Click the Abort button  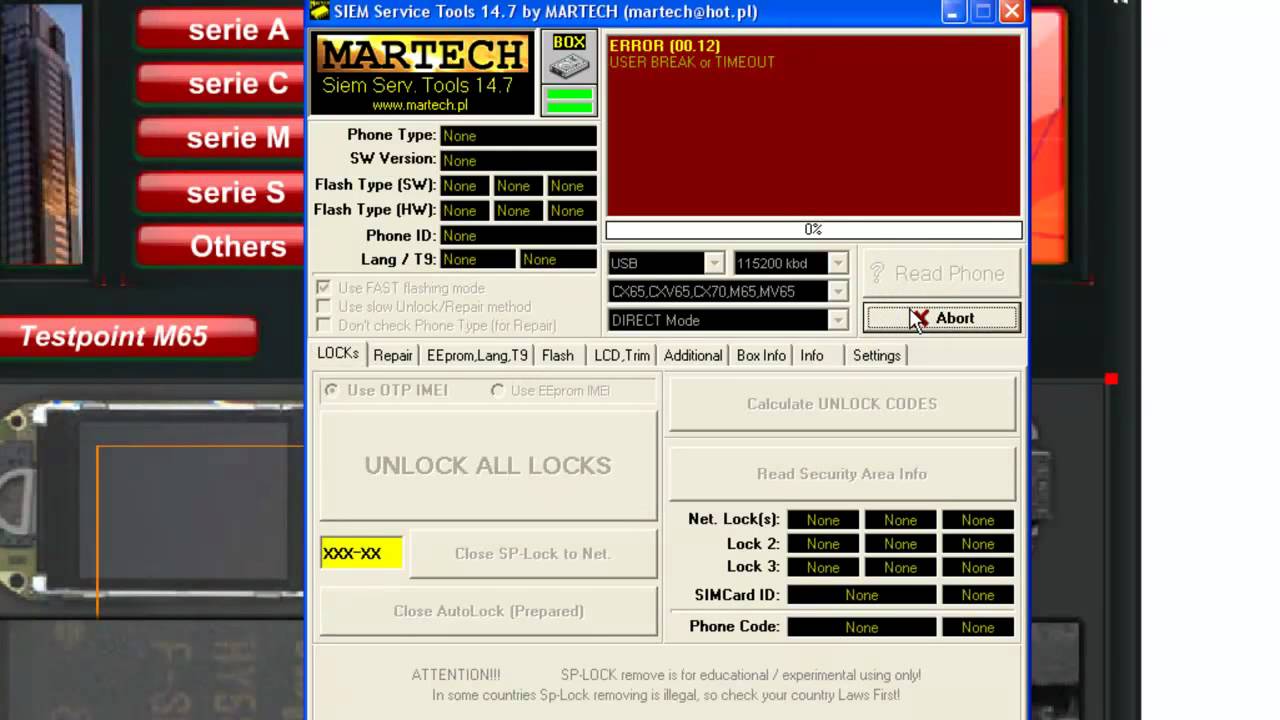(x=941, y=318)
